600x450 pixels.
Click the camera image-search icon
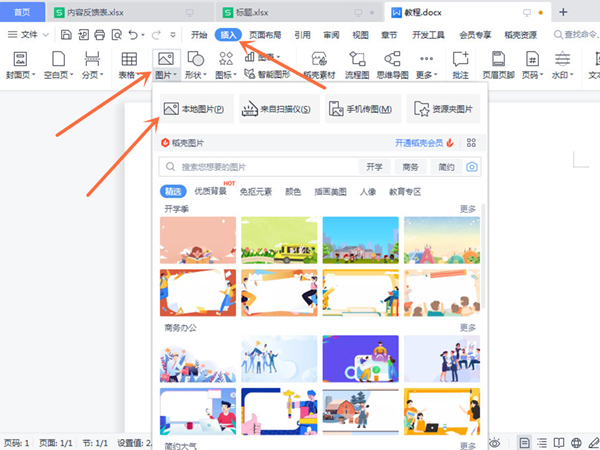(x=471, y=167)
